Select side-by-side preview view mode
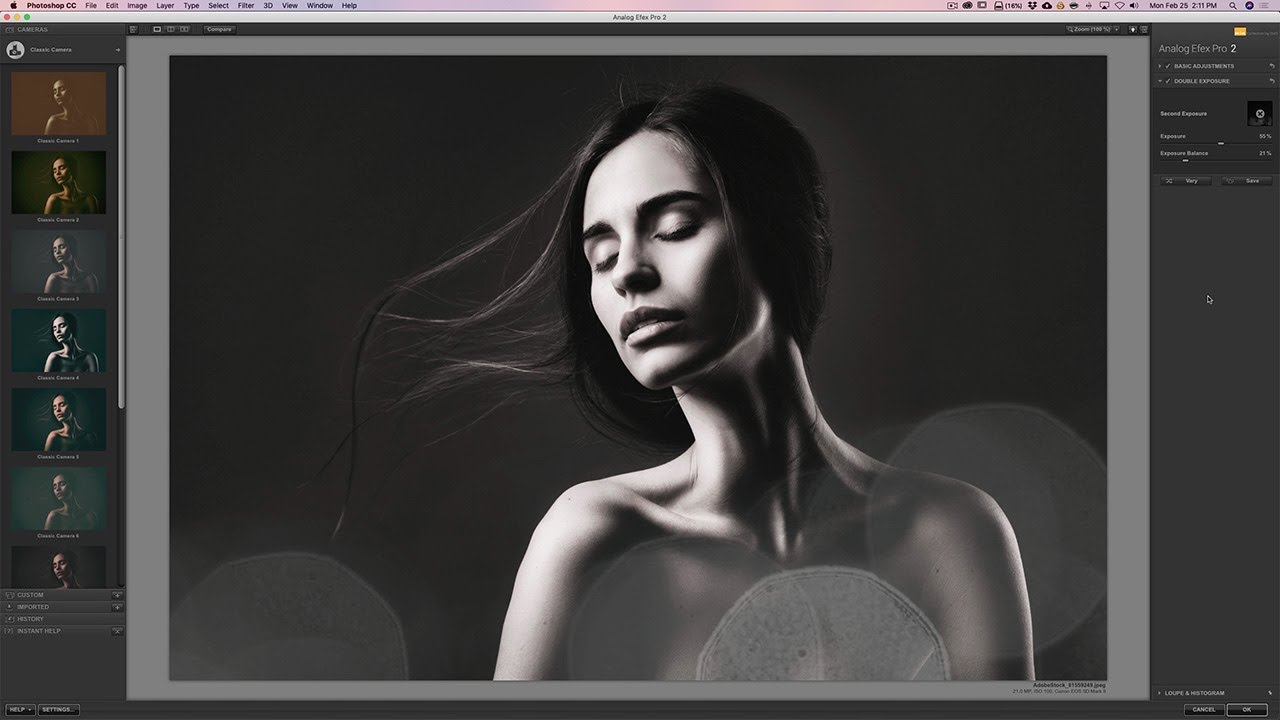Viewport: 1280px width, 720px height. point(184,29)
